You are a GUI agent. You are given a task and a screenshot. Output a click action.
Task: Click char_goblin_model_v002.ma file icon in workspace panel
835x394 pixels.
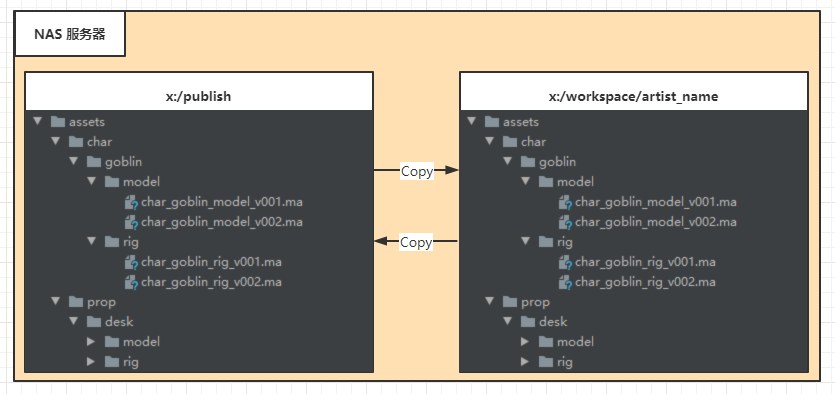point(566,222)
